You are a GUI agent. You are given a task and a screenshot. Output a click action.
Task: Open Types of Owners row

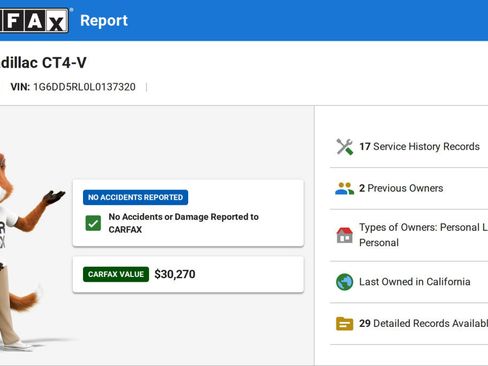coord(409,235)
